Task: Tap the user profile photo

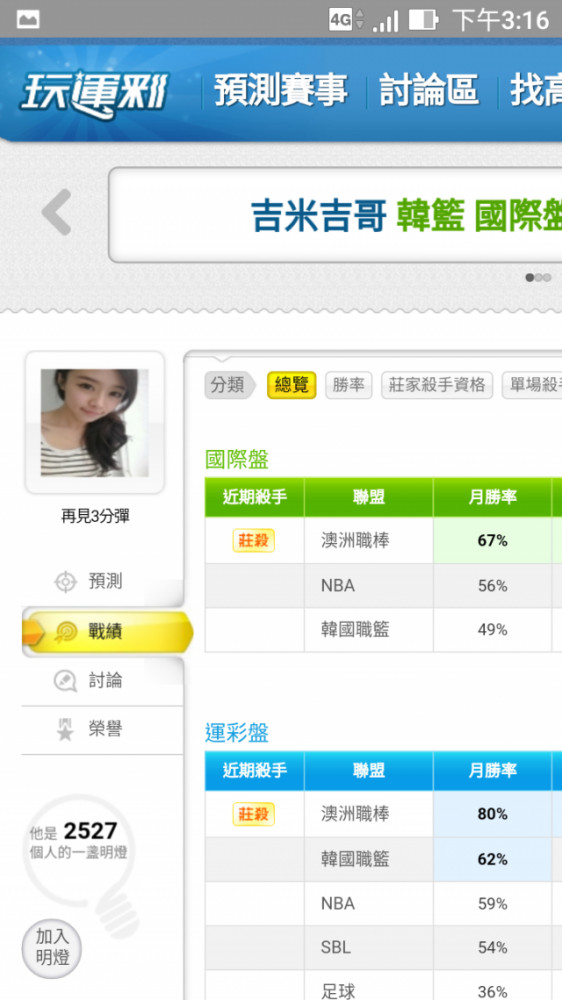Action: [x=94, y=422]
